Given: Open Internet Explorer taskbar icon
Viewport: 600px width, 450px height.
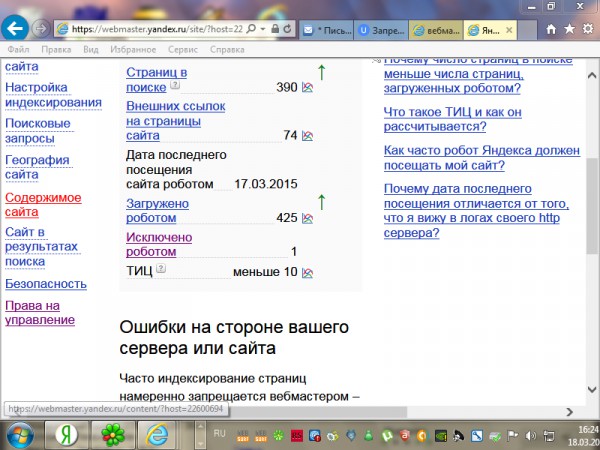Looking at the screenshot, I should tap(159, 435).
